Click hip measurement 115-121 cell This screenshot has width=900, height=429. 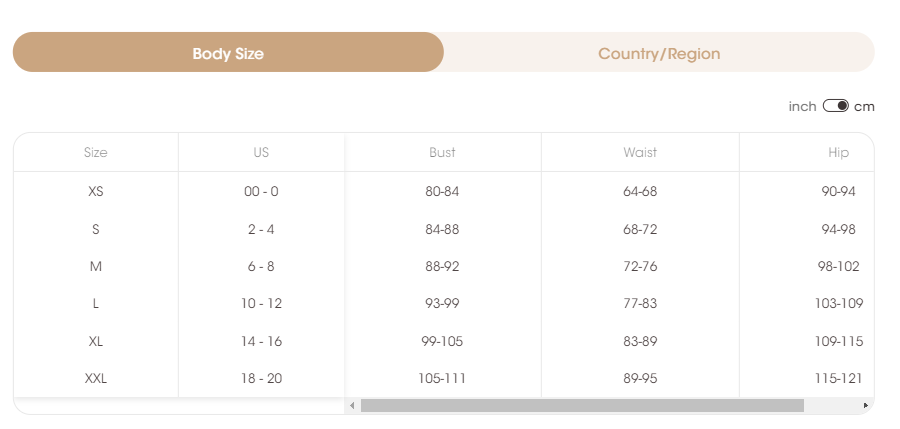838,378
